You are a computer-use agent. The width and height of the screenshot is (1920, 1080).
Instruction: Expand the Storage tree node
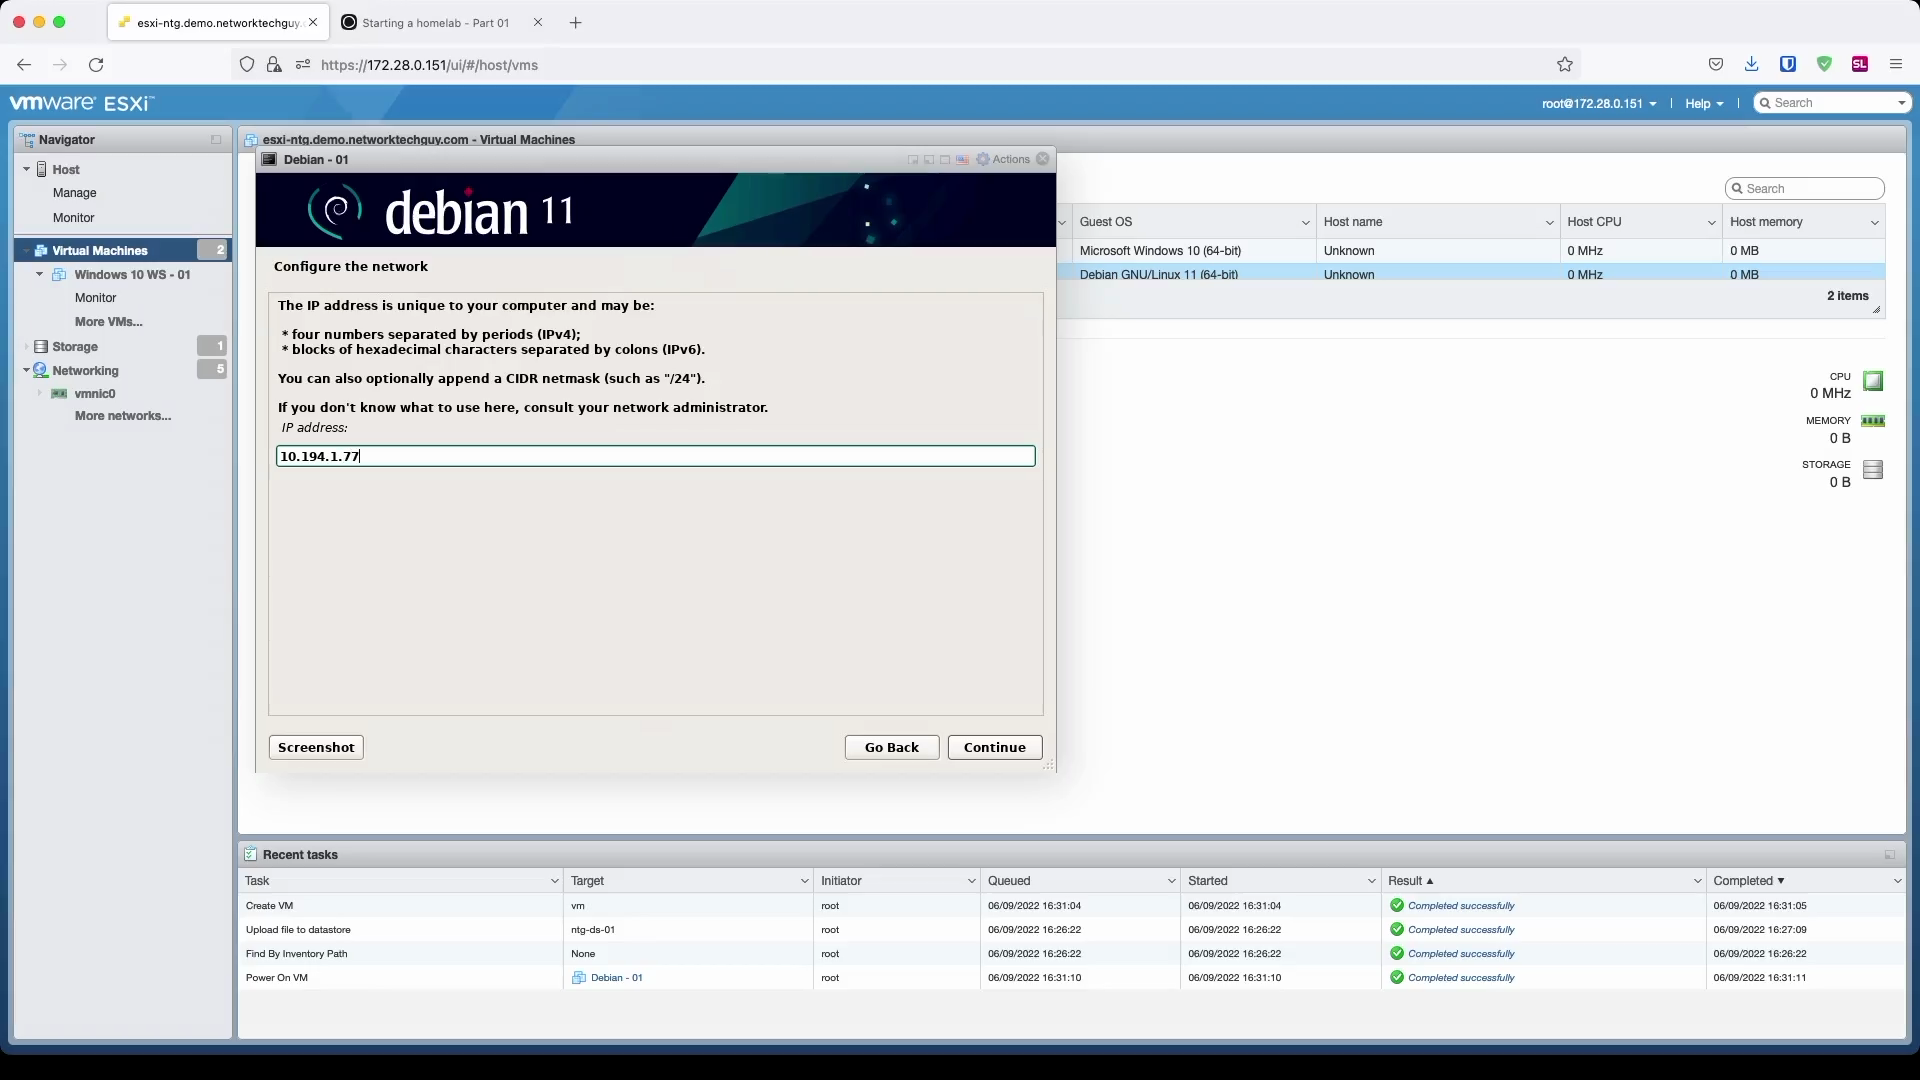[x=27, y=347]
